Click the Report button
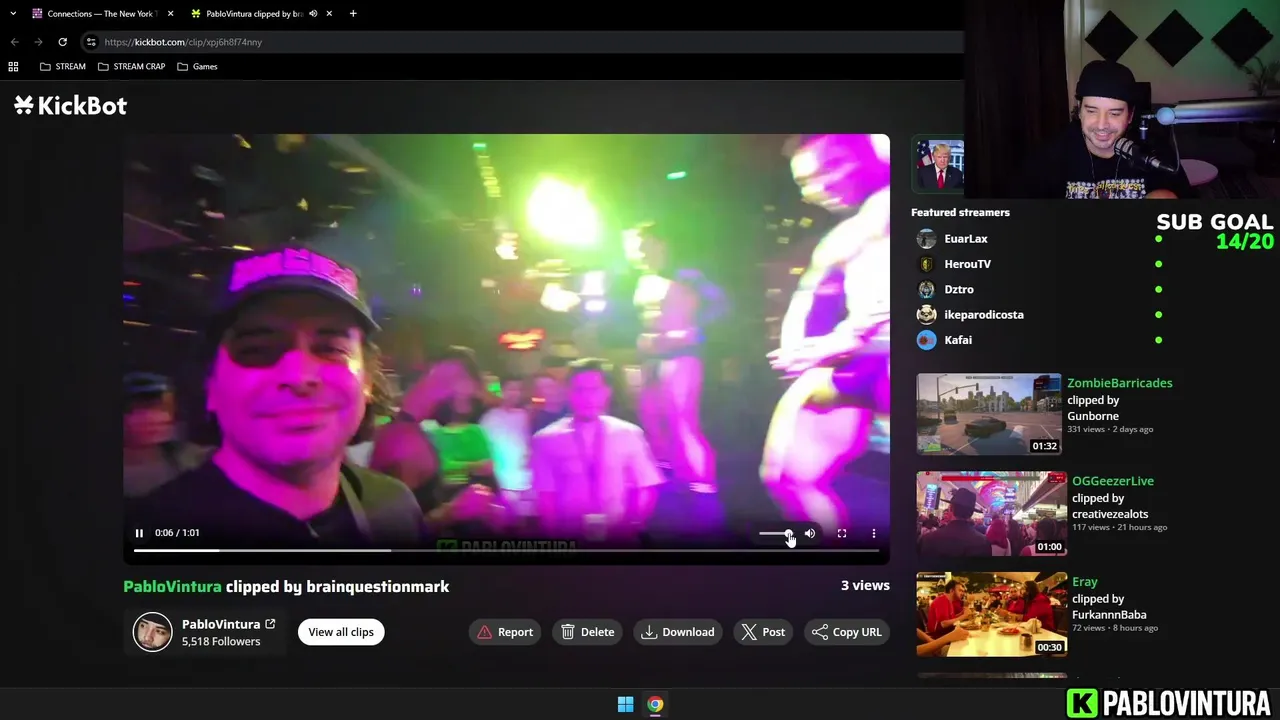Image resolution: width=1280 pixels, height=720 pixels. [x=505, y=632]
